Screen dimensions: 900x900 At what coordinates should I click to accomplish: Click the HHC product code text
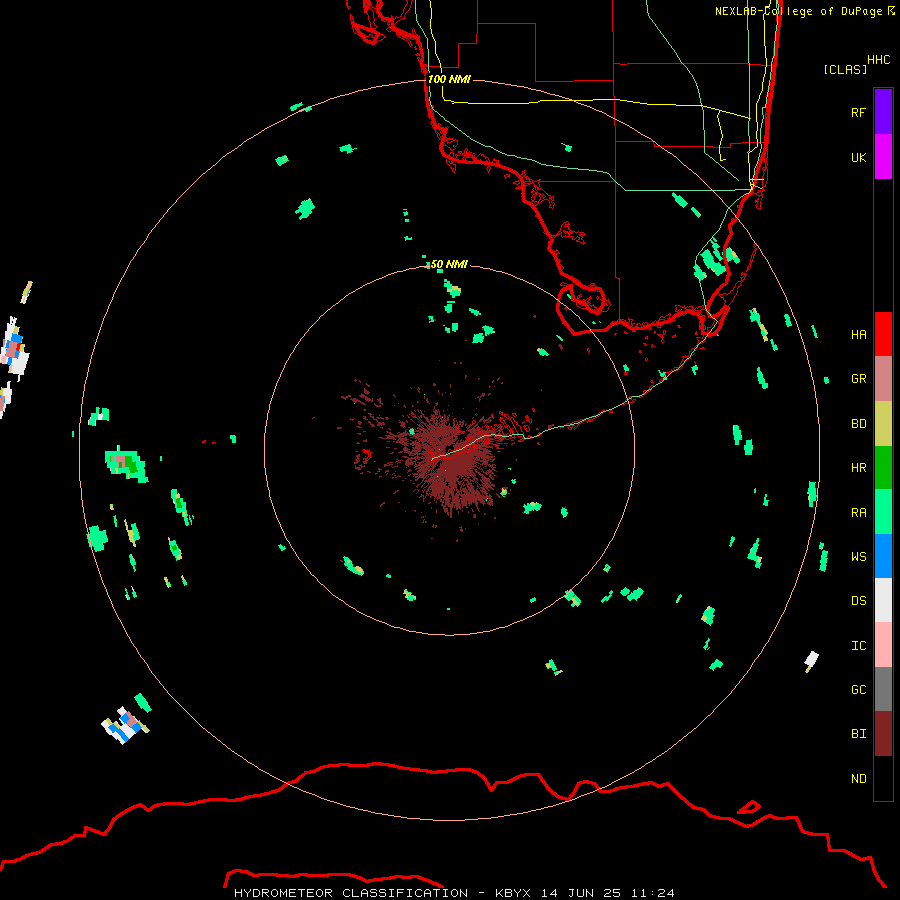[x=879, y=59]
